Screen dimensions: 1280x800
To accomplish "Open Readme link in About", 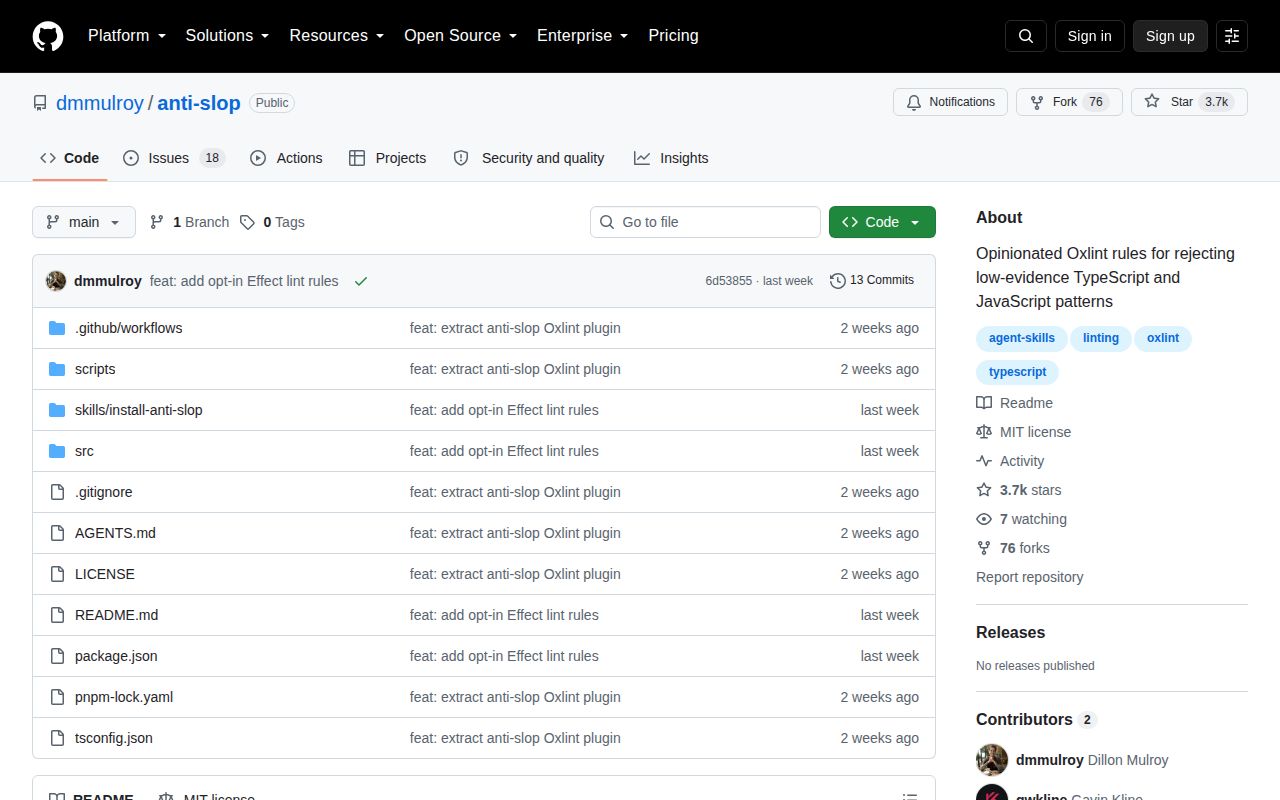I will pyautogui.click(x=1015, y=403).
